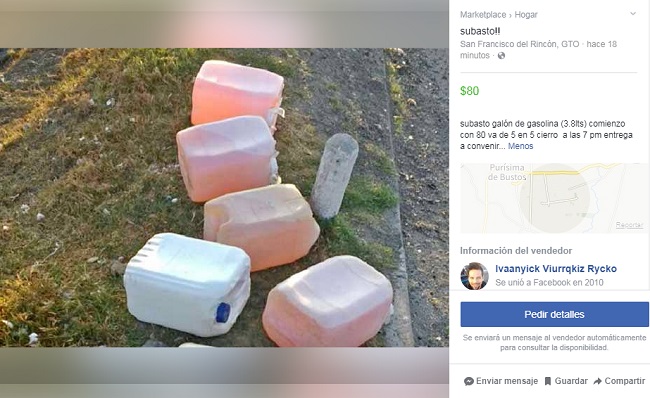
Task: Click the Pedir detalles button
Action: tap(554, 314)
